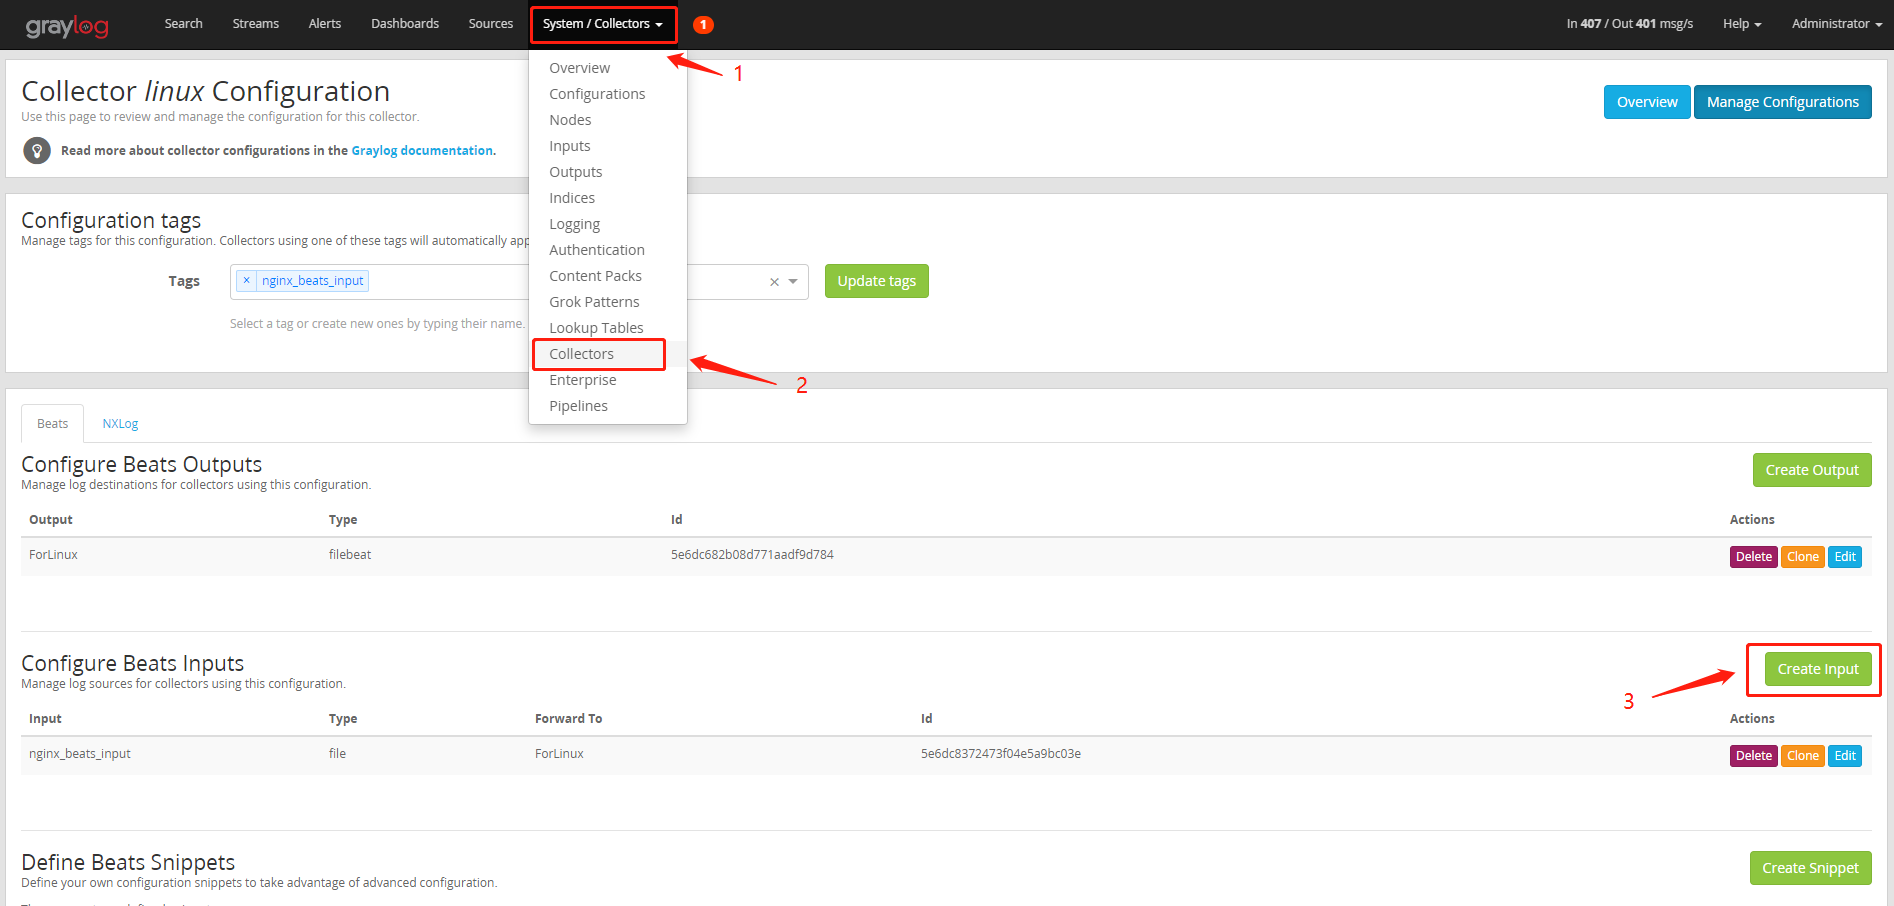Click the Graylog logo

click(x=66, y=25)
